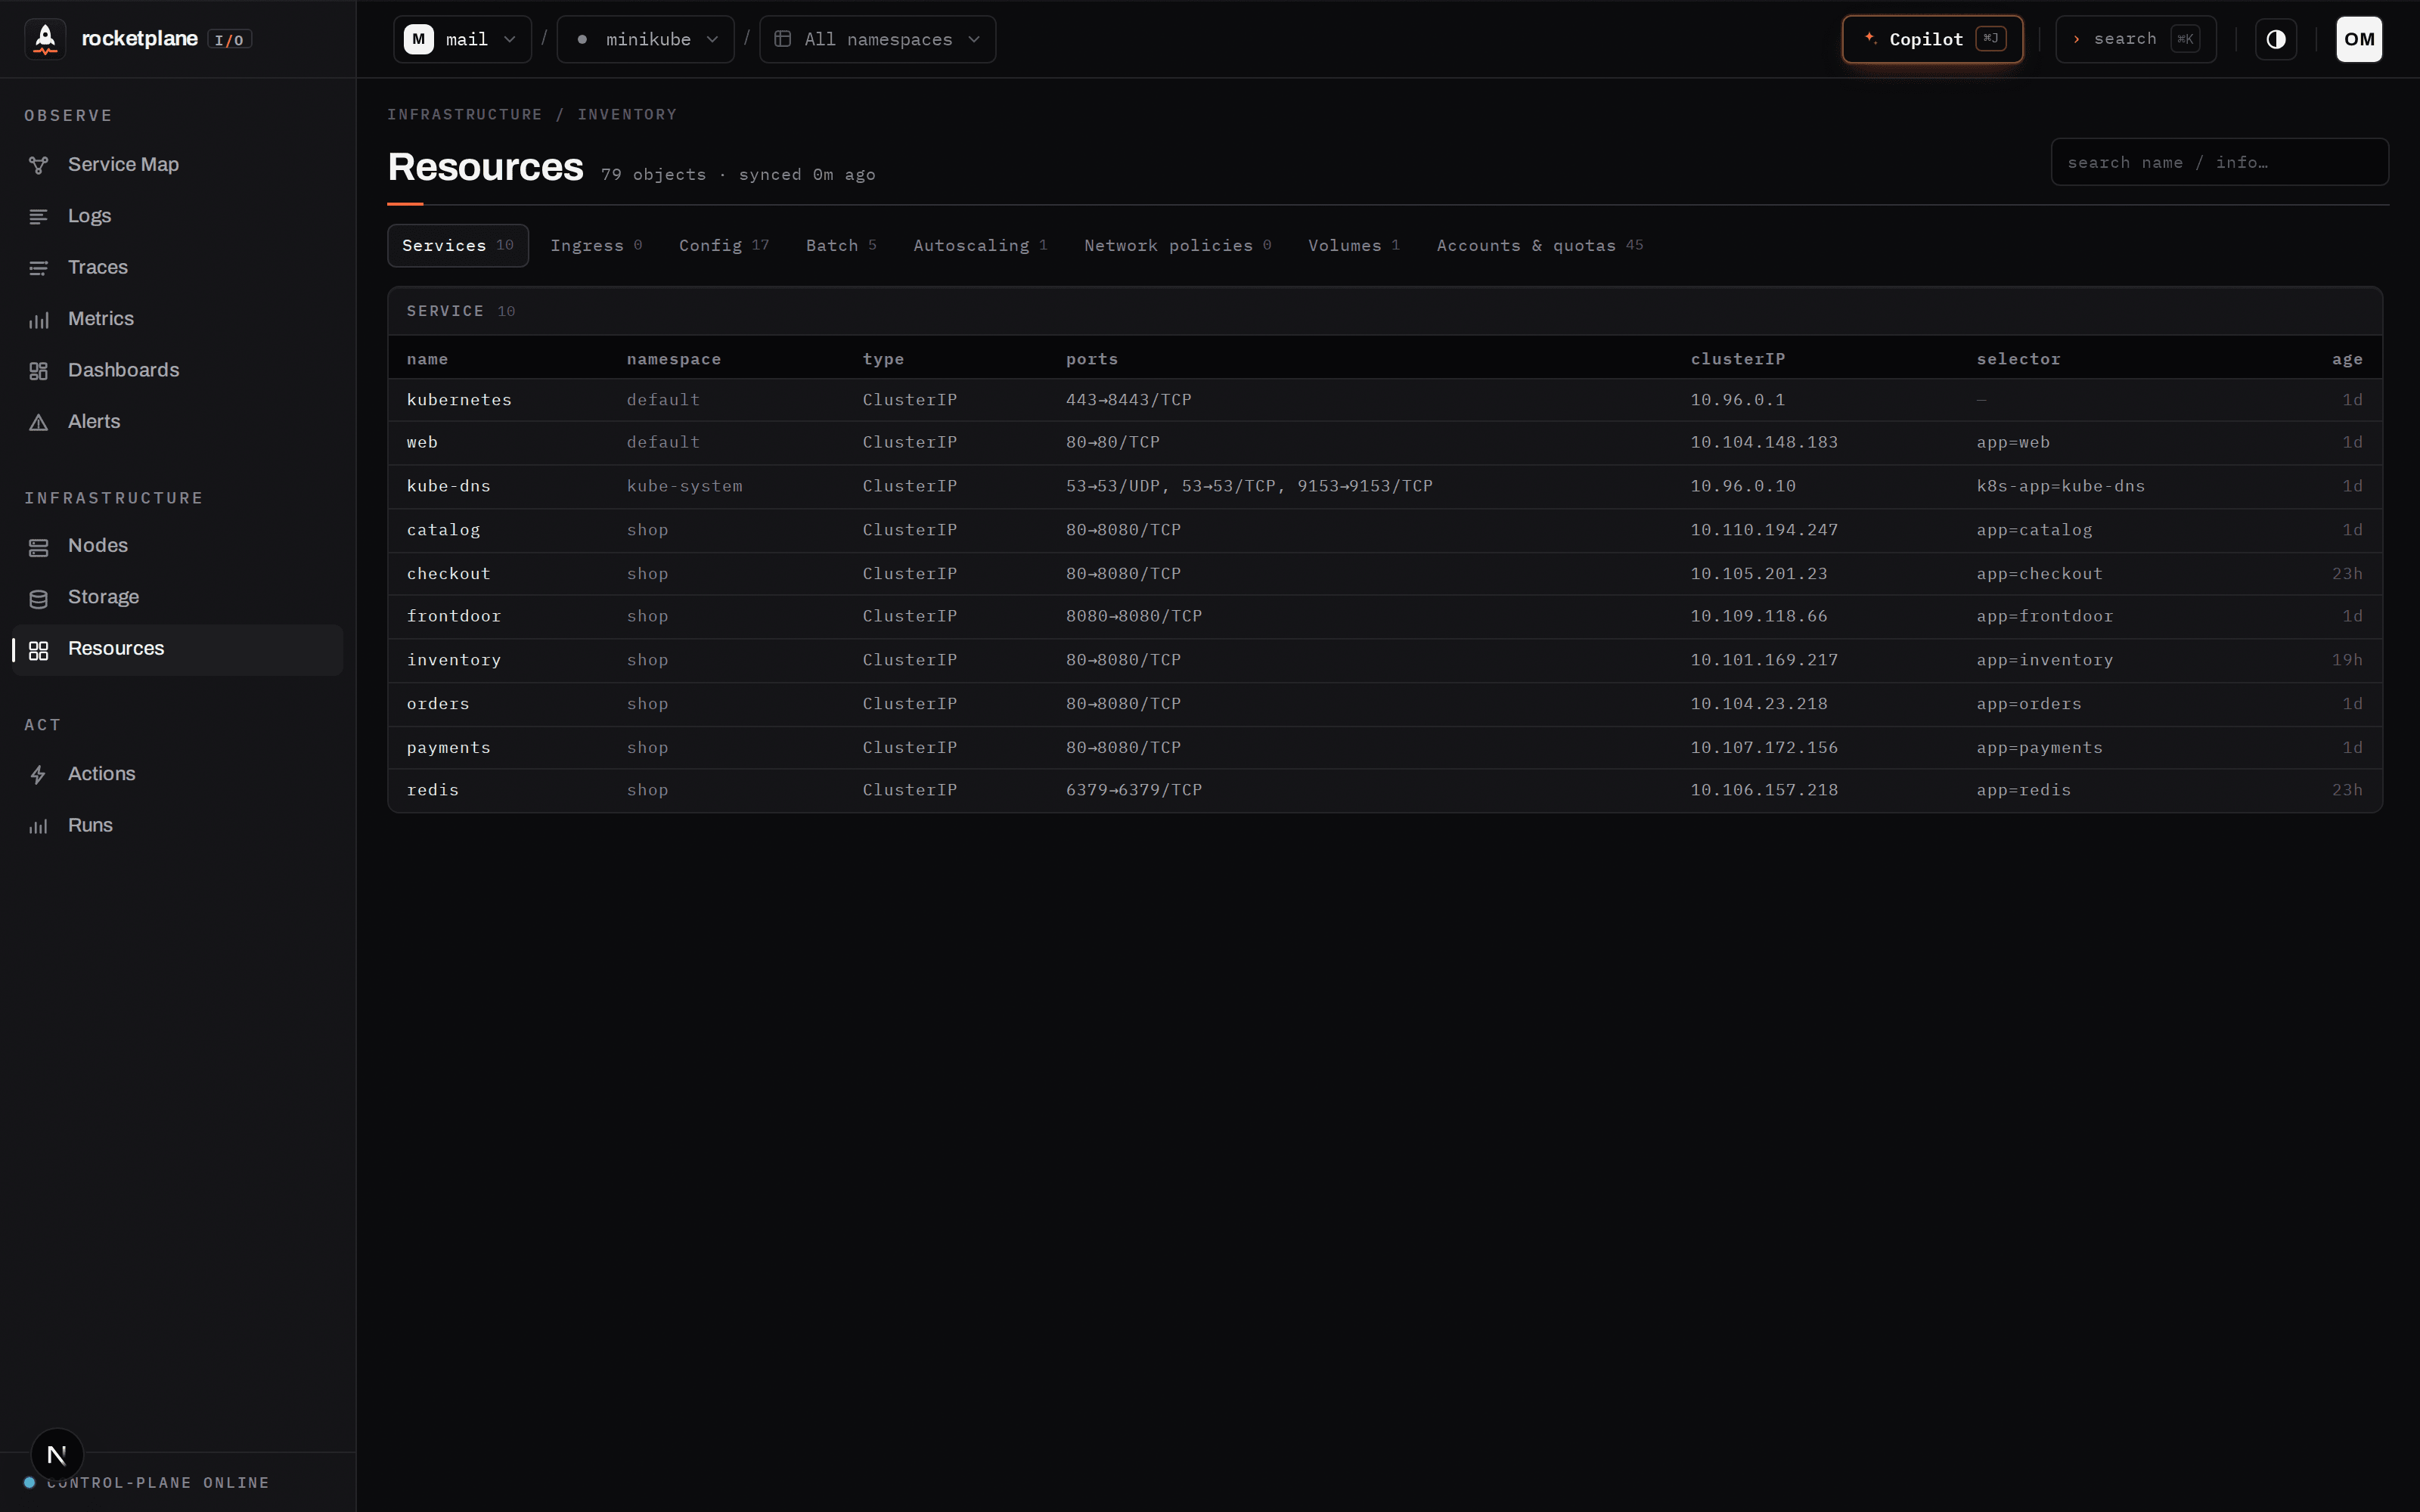The height and width of the screenshot is (1512, 2420).
Task: Select the kubernetes service row name
Action: (458, 400)
